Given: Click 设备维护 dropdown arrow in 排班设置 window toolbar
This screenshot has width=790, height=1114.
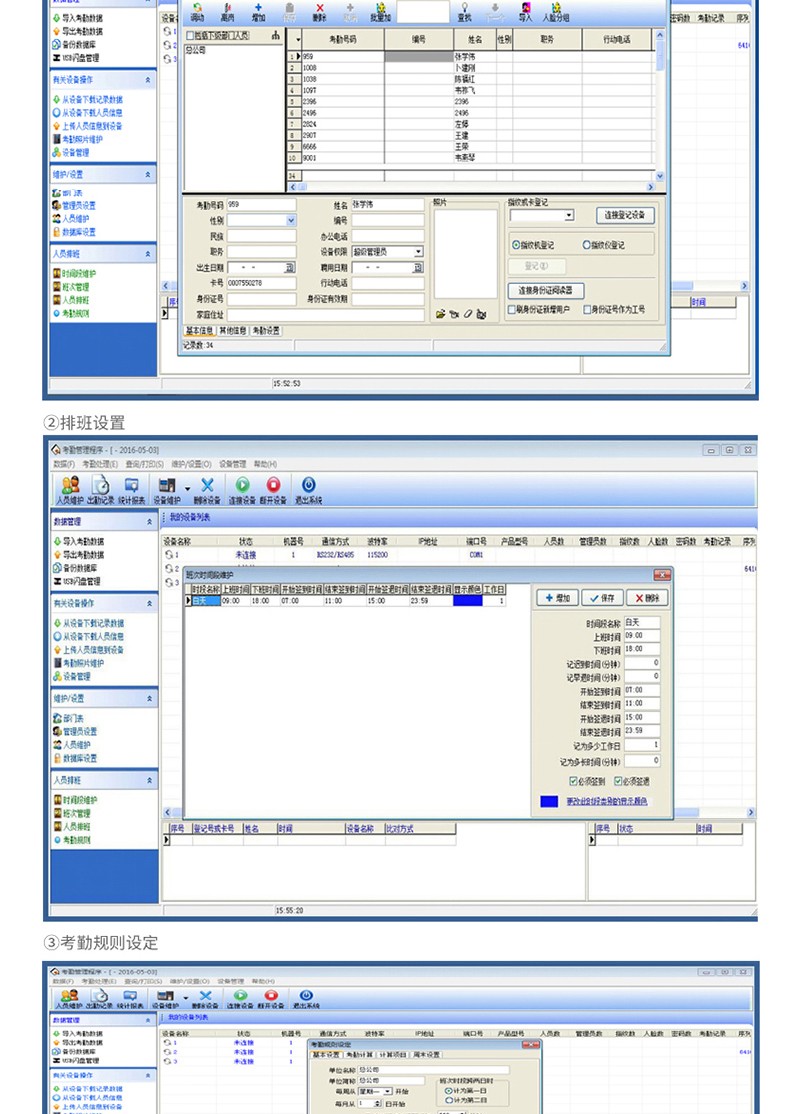Looking at the screenshot, I should coord(188,489).
